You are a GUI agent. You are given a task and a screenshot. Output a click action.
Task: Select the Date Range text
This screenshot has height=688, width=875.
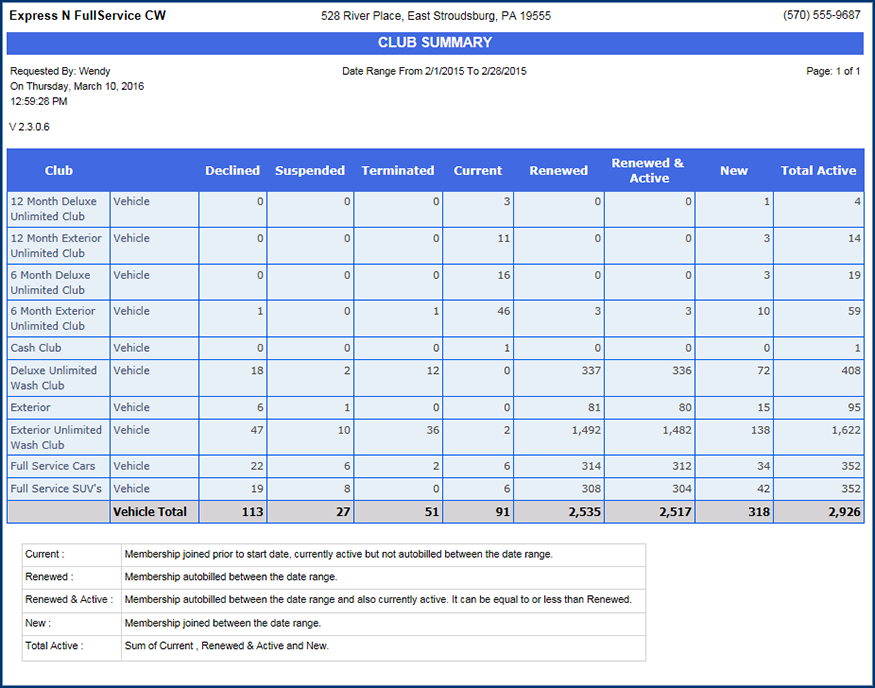click(x=434, y=72)
